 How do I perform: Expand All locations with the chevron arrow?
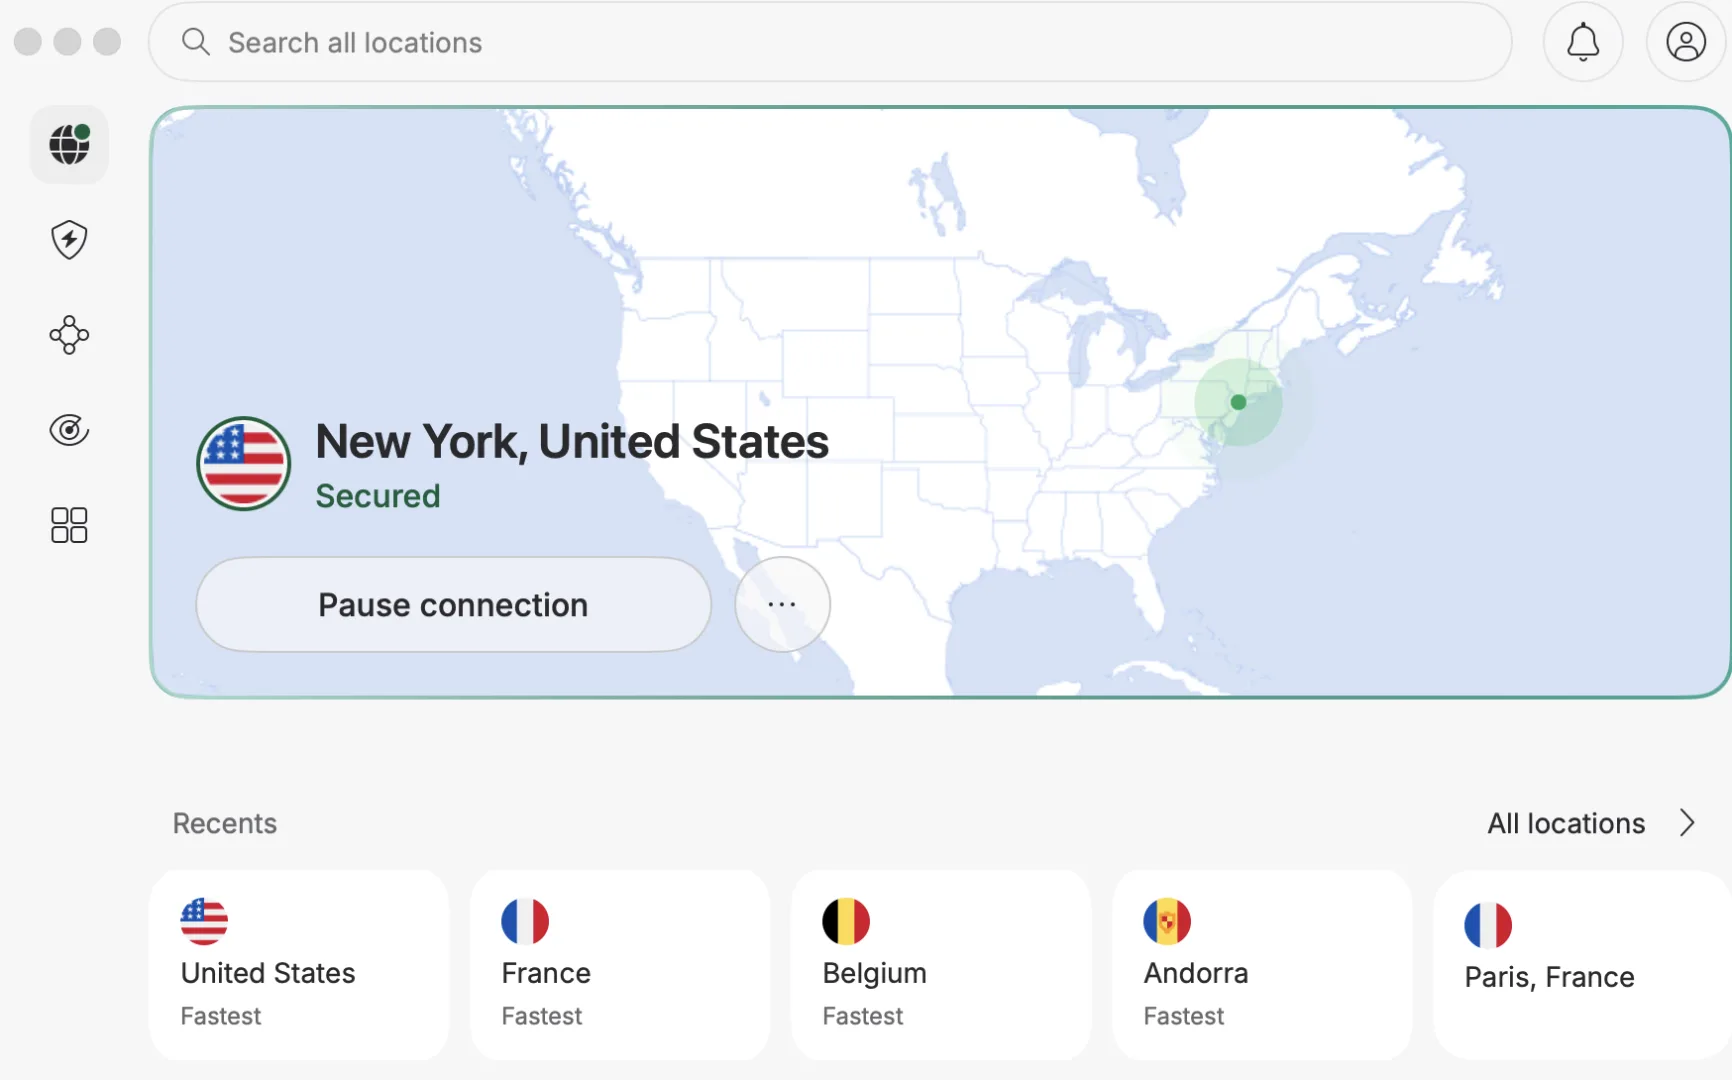(1687, 823)
